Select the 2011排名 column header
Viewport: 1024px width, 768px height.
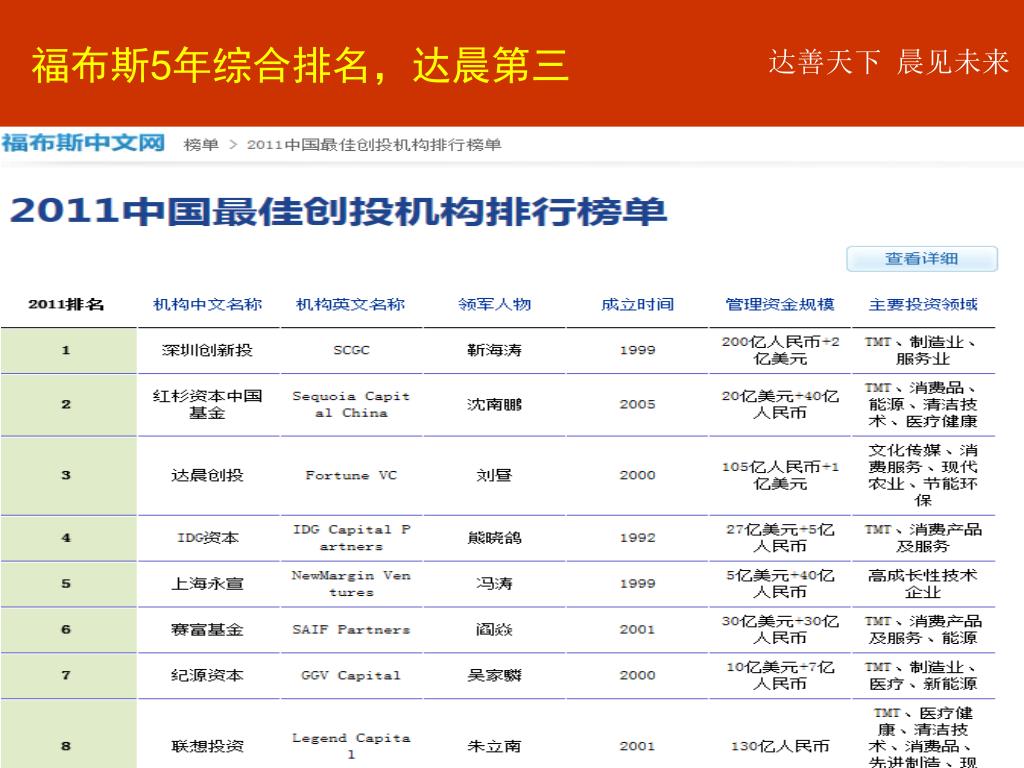tap(66, 304)
